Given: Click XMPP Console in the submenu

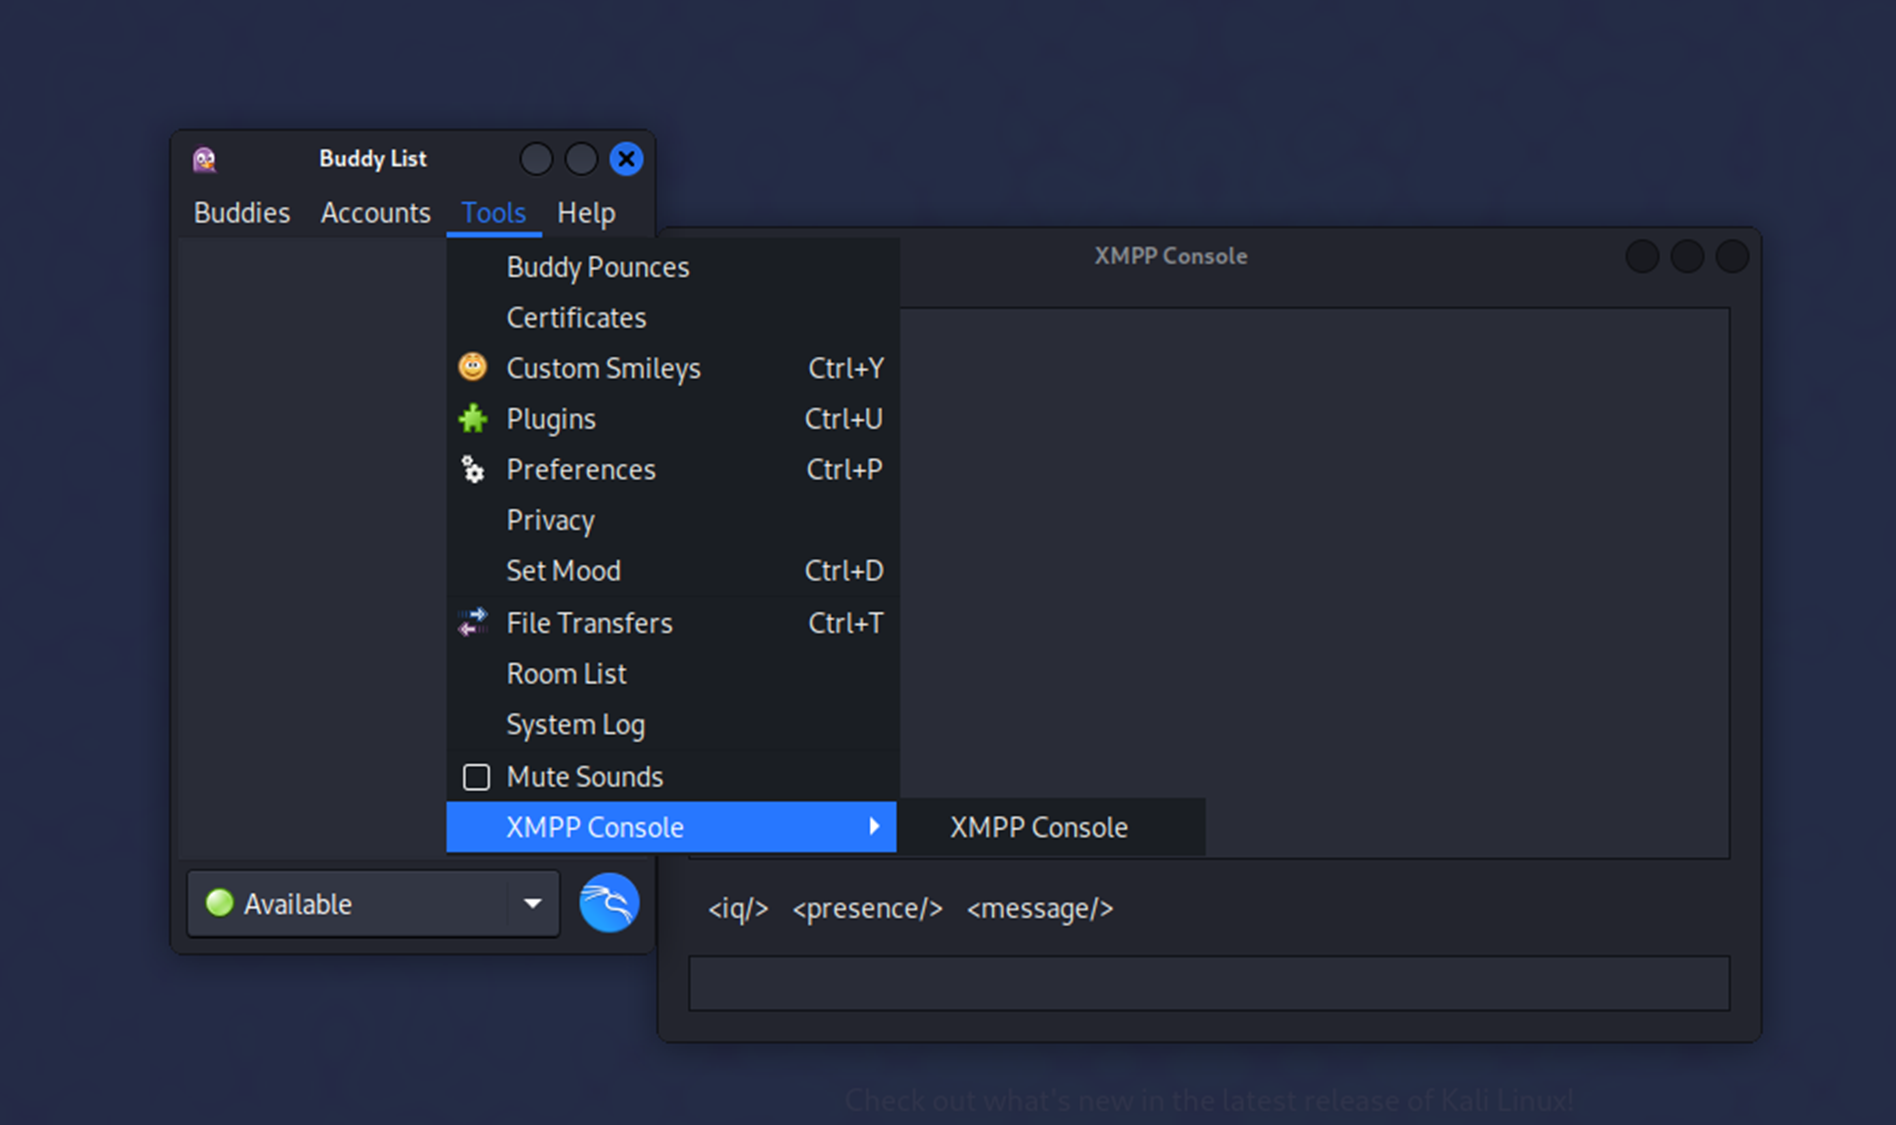Looking at the screenshot, I should 1051,827.
